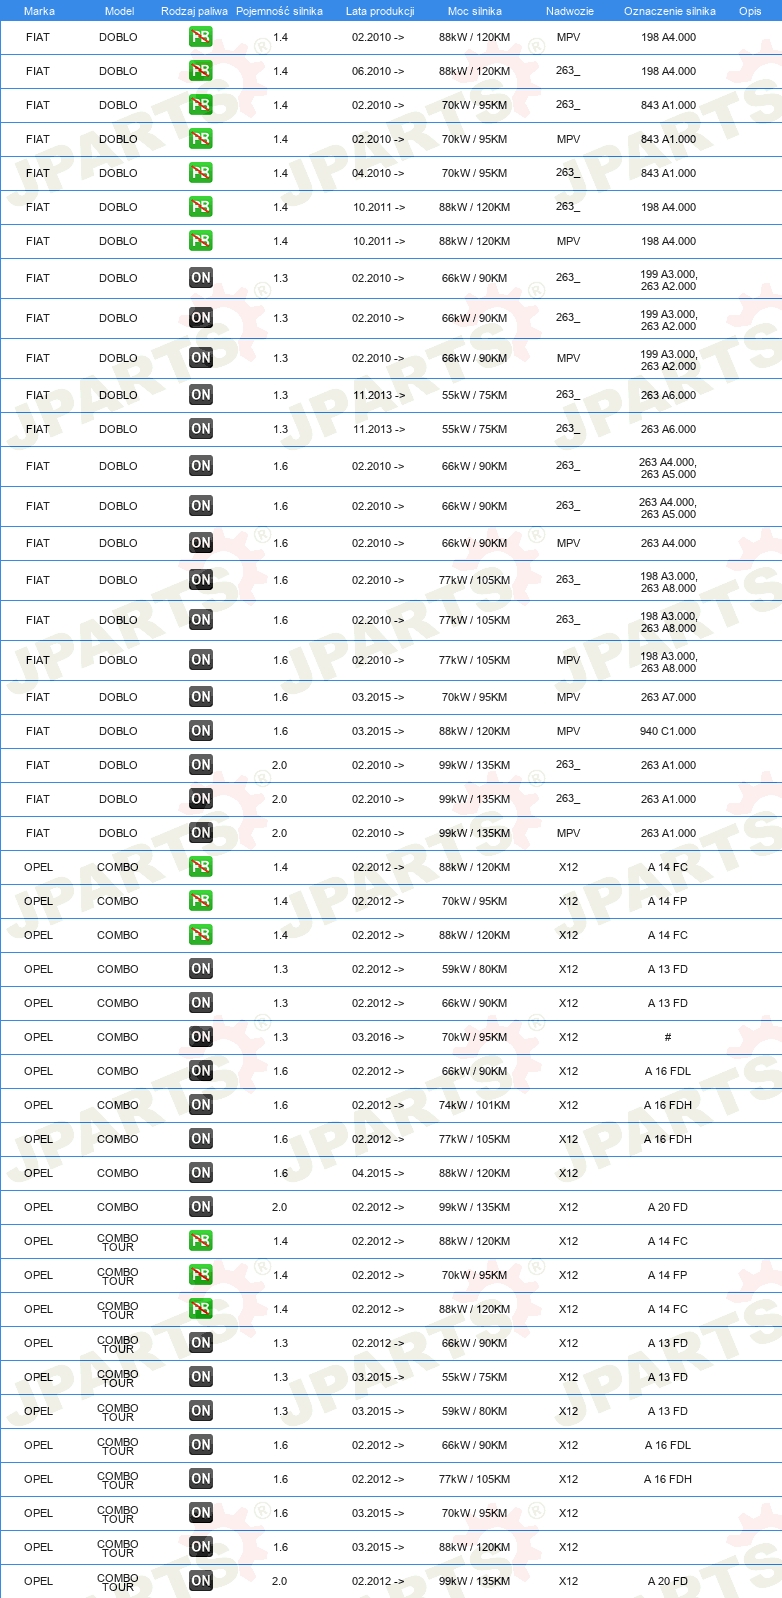Click petrol icon in Opel Combo 70kW A 14 FP row
The height and width of the screenshot is (1598, 782).
[x=201, y=901]
